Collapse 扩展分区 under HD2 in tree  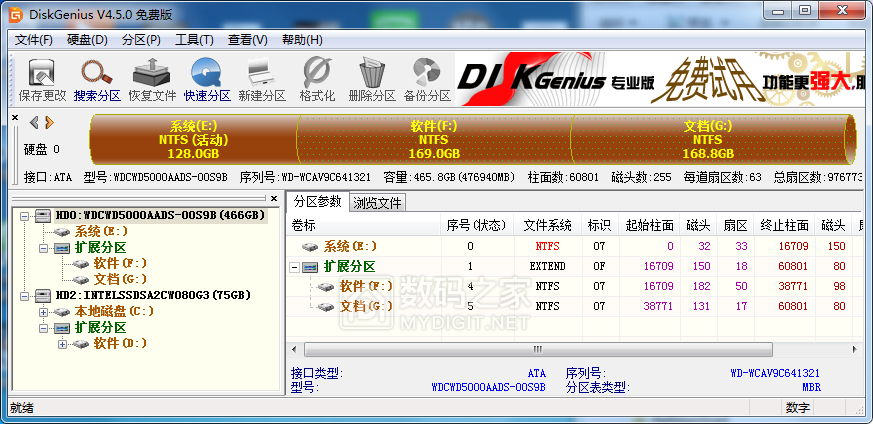coord(43,328)
